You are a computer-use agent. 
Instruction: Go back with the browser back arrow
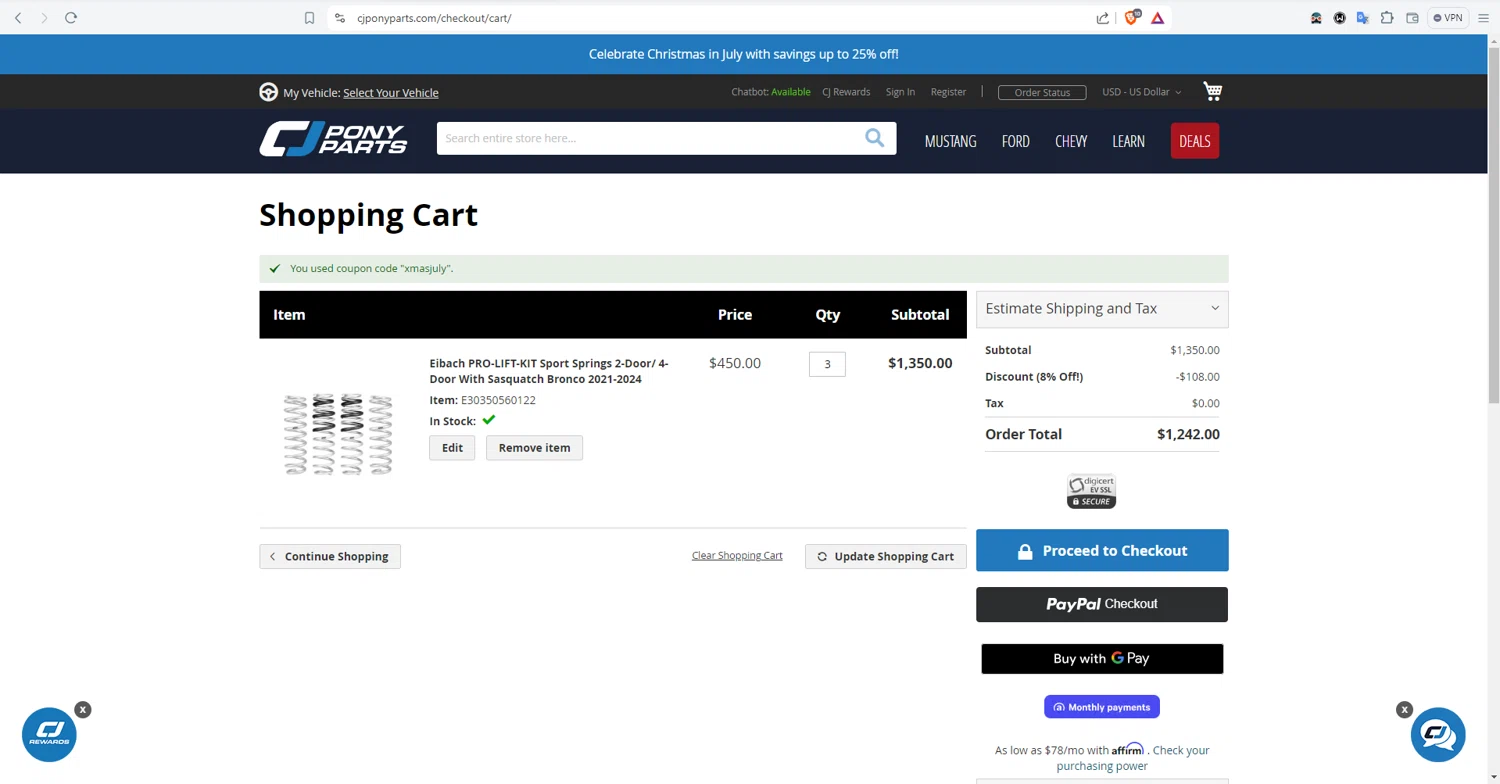click(x=18, y=18)
